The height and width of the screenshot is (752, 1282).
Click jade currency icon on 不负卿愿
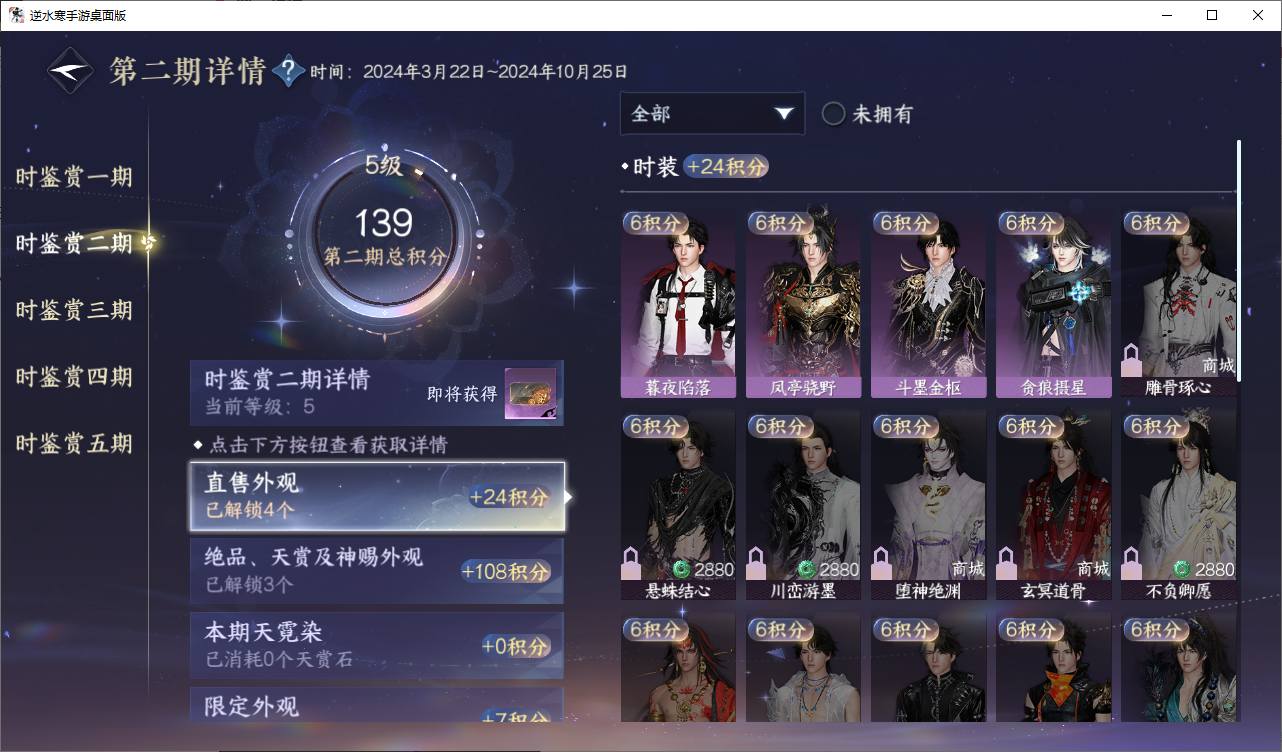(x=1182, y=569)
